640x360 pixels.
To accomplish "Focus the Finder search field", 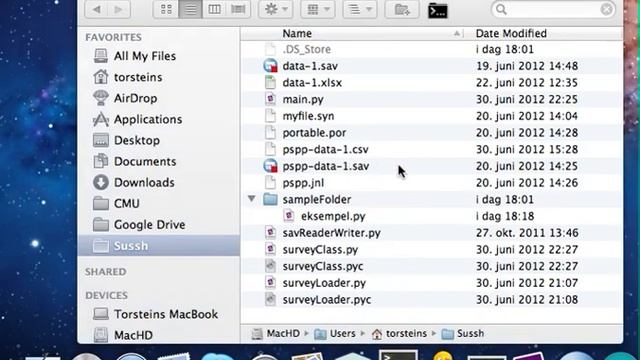I will 553,9.
